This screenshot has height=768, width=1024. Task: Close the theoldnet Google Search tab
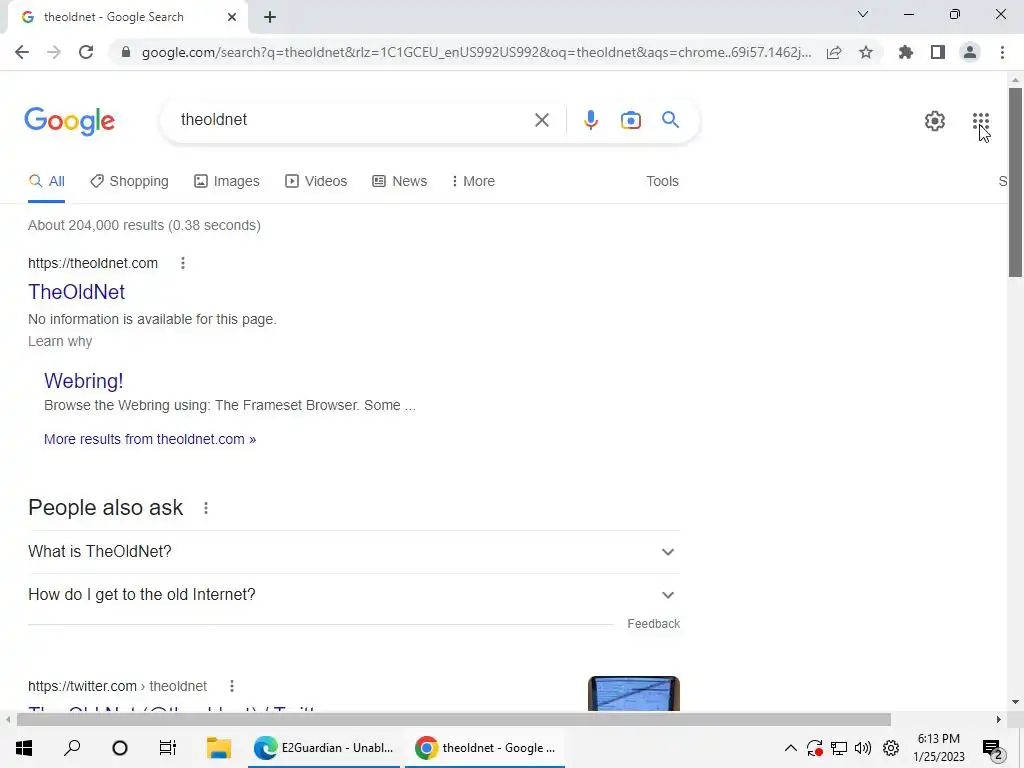click(232, 17)
